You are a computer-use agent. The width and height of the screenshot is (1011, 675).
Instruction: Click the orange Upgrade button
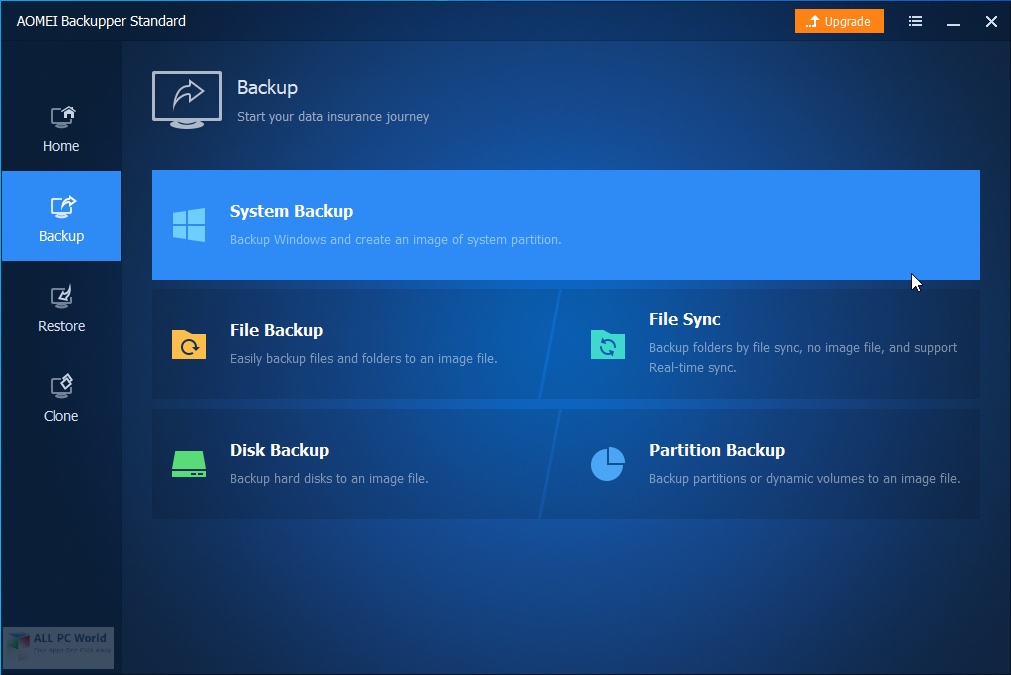[839, 21]
